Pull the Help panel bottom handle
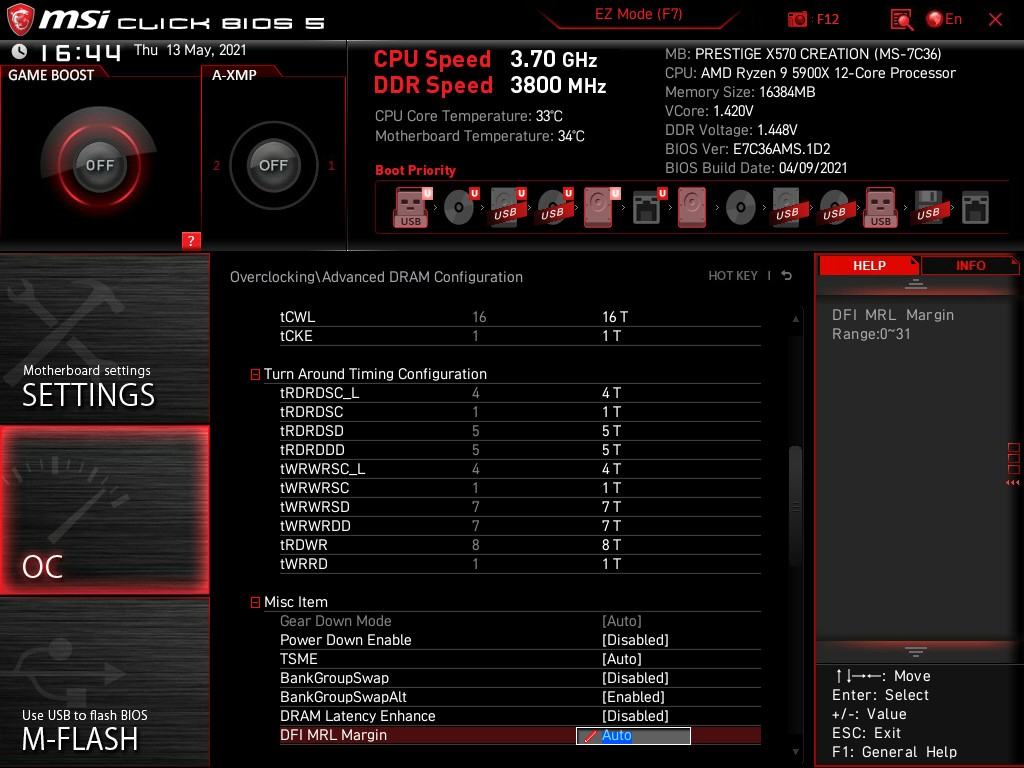The height and width of the screenshot is (768, 1024). (916, 652)
